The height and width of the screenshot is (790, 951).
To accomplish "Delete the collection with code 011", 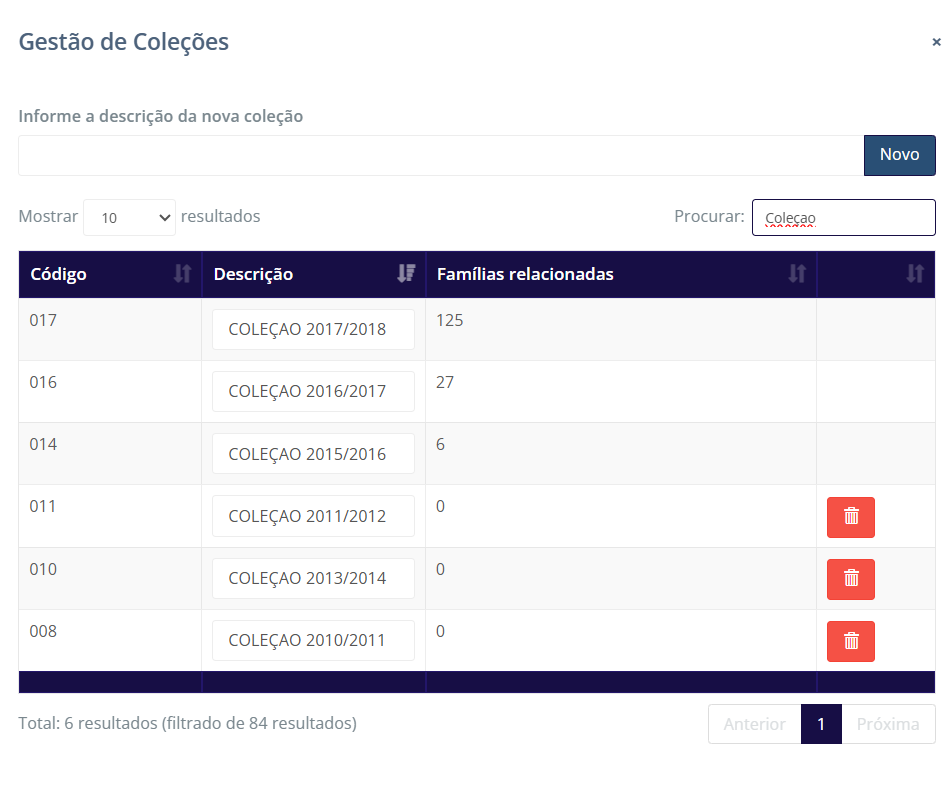I will (x=850, y=516).
